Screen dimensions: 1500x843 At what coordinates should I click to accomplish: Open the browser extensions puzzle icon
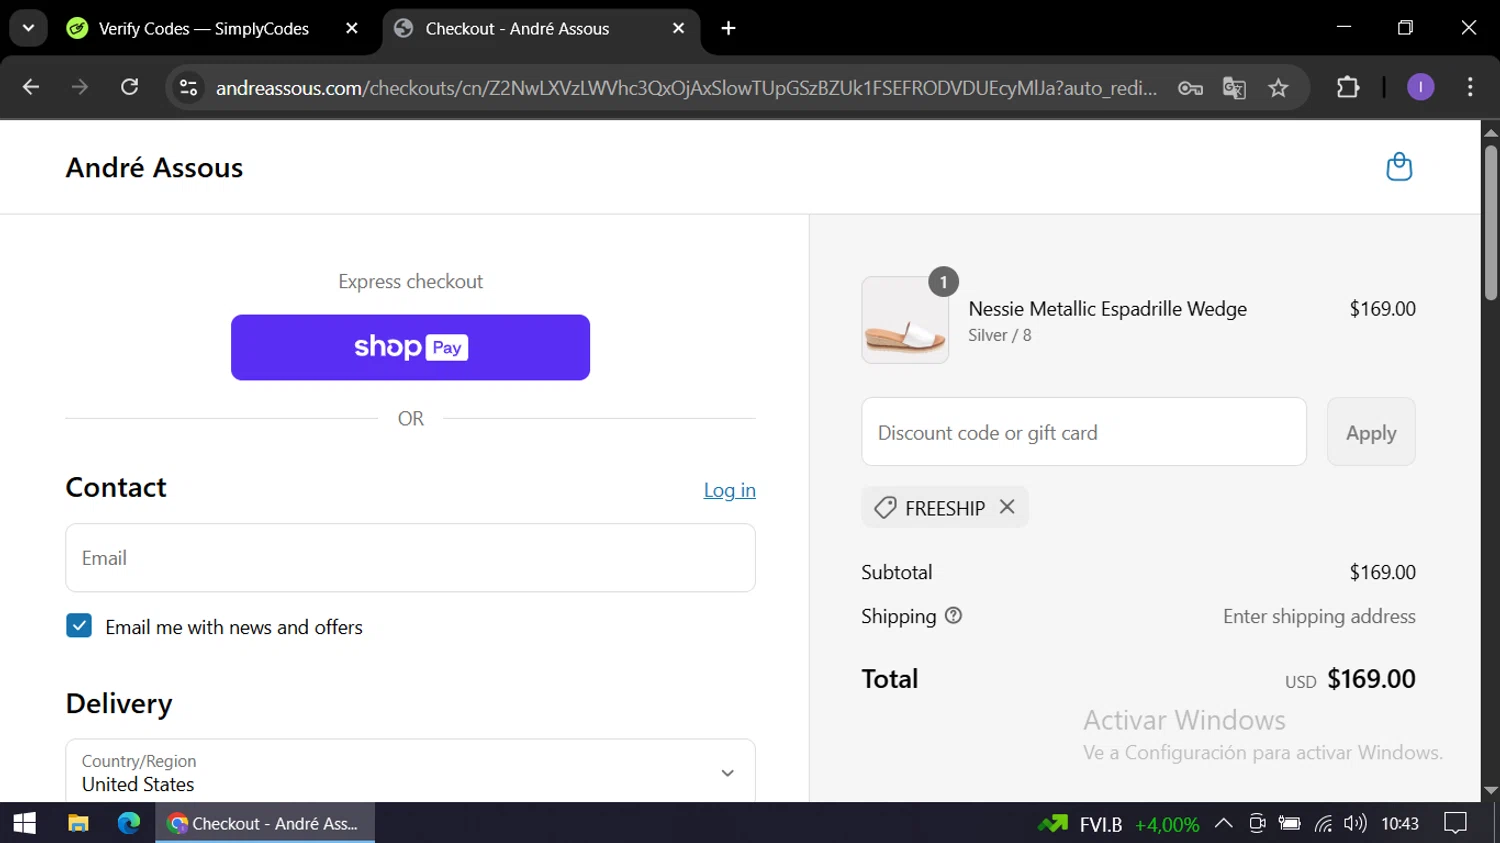click(1348, 87)
